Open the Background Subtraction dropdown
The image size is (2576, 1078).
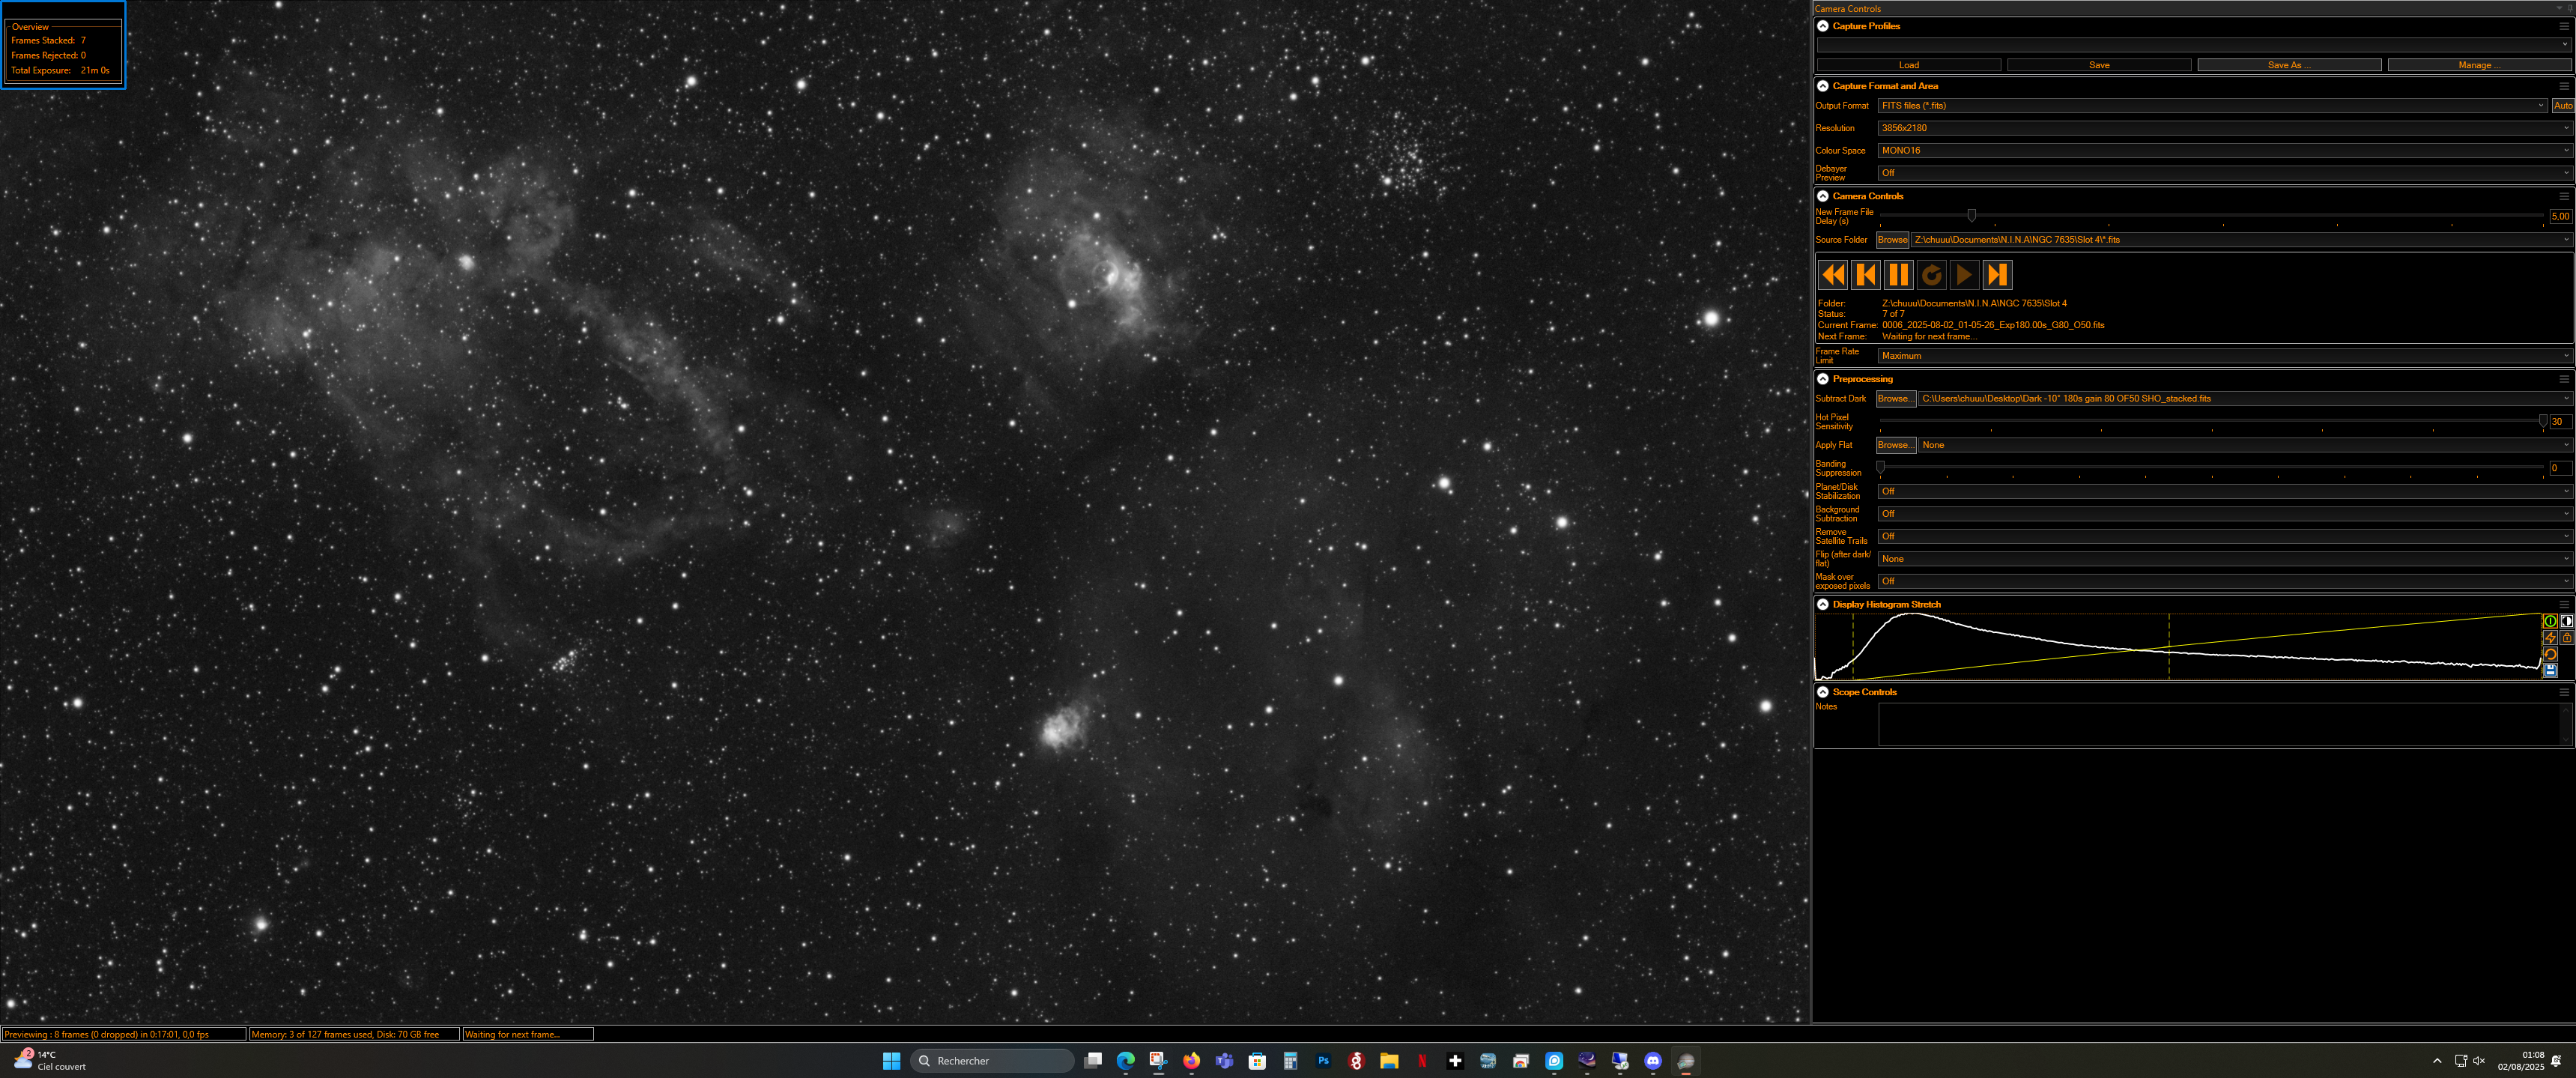(2220, 514)
